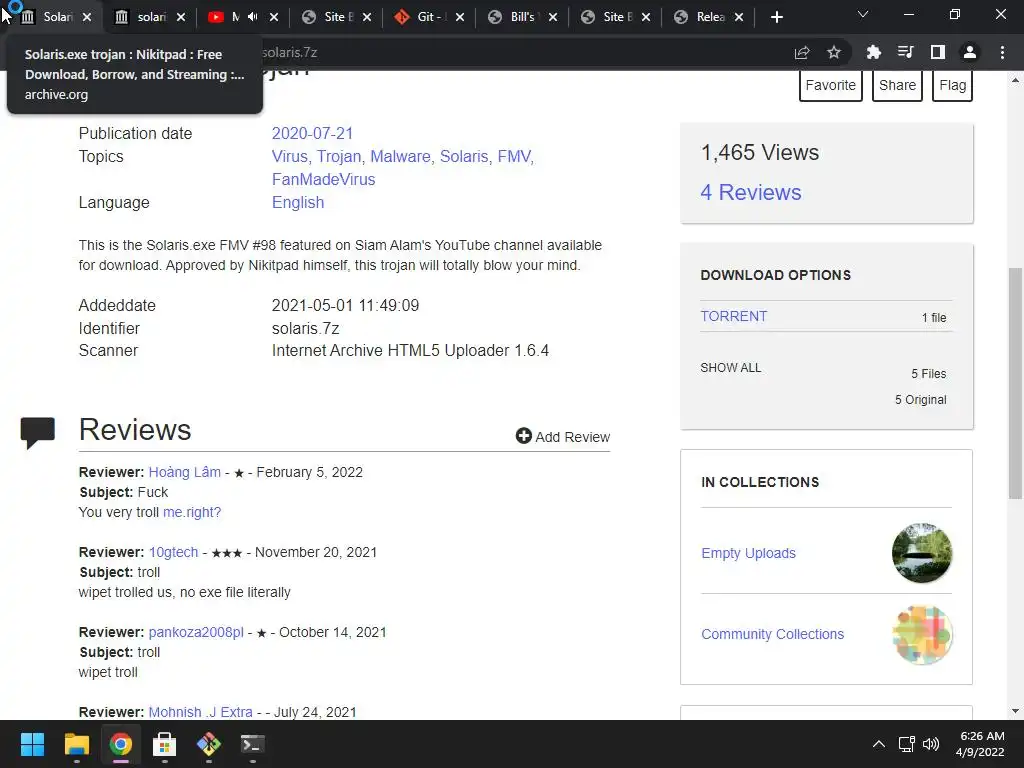The width and height of the screenshot is (1024, 768).
Task: Click the Reviews speech bubble icon
Action: (x=37, y=432)
